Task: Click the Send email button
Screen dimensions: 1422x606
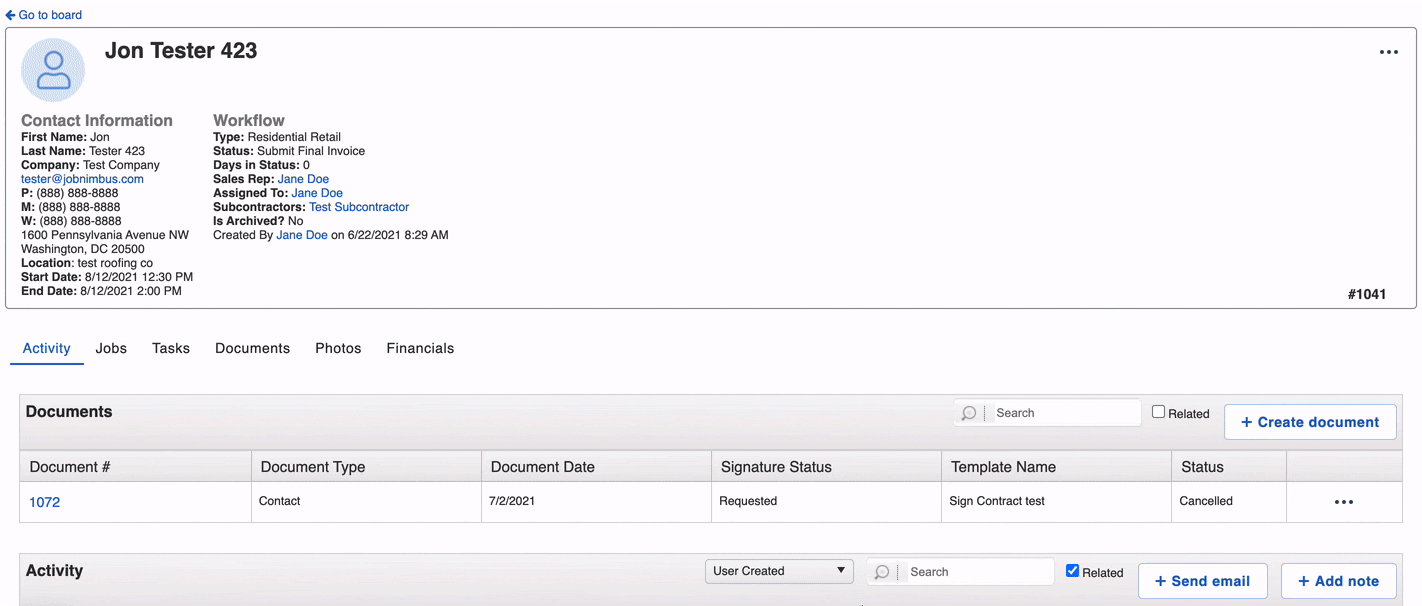Action: (1202, 581)
